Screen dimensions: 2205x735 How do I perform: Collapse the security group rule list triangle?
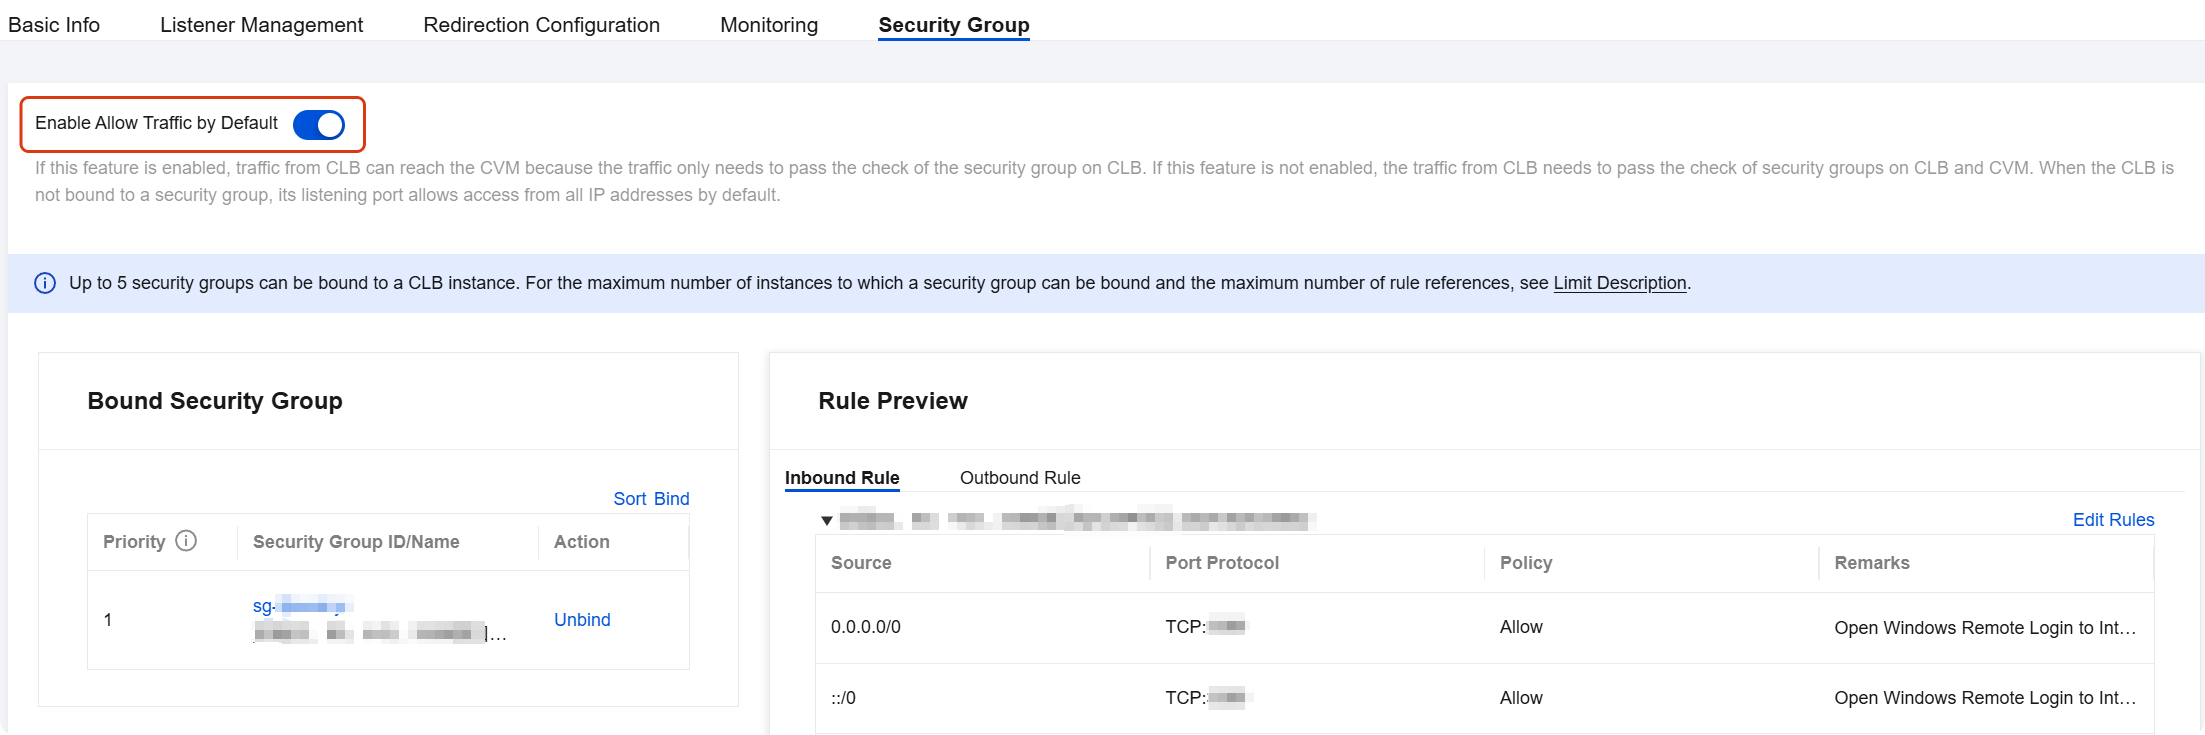(827, 521)
